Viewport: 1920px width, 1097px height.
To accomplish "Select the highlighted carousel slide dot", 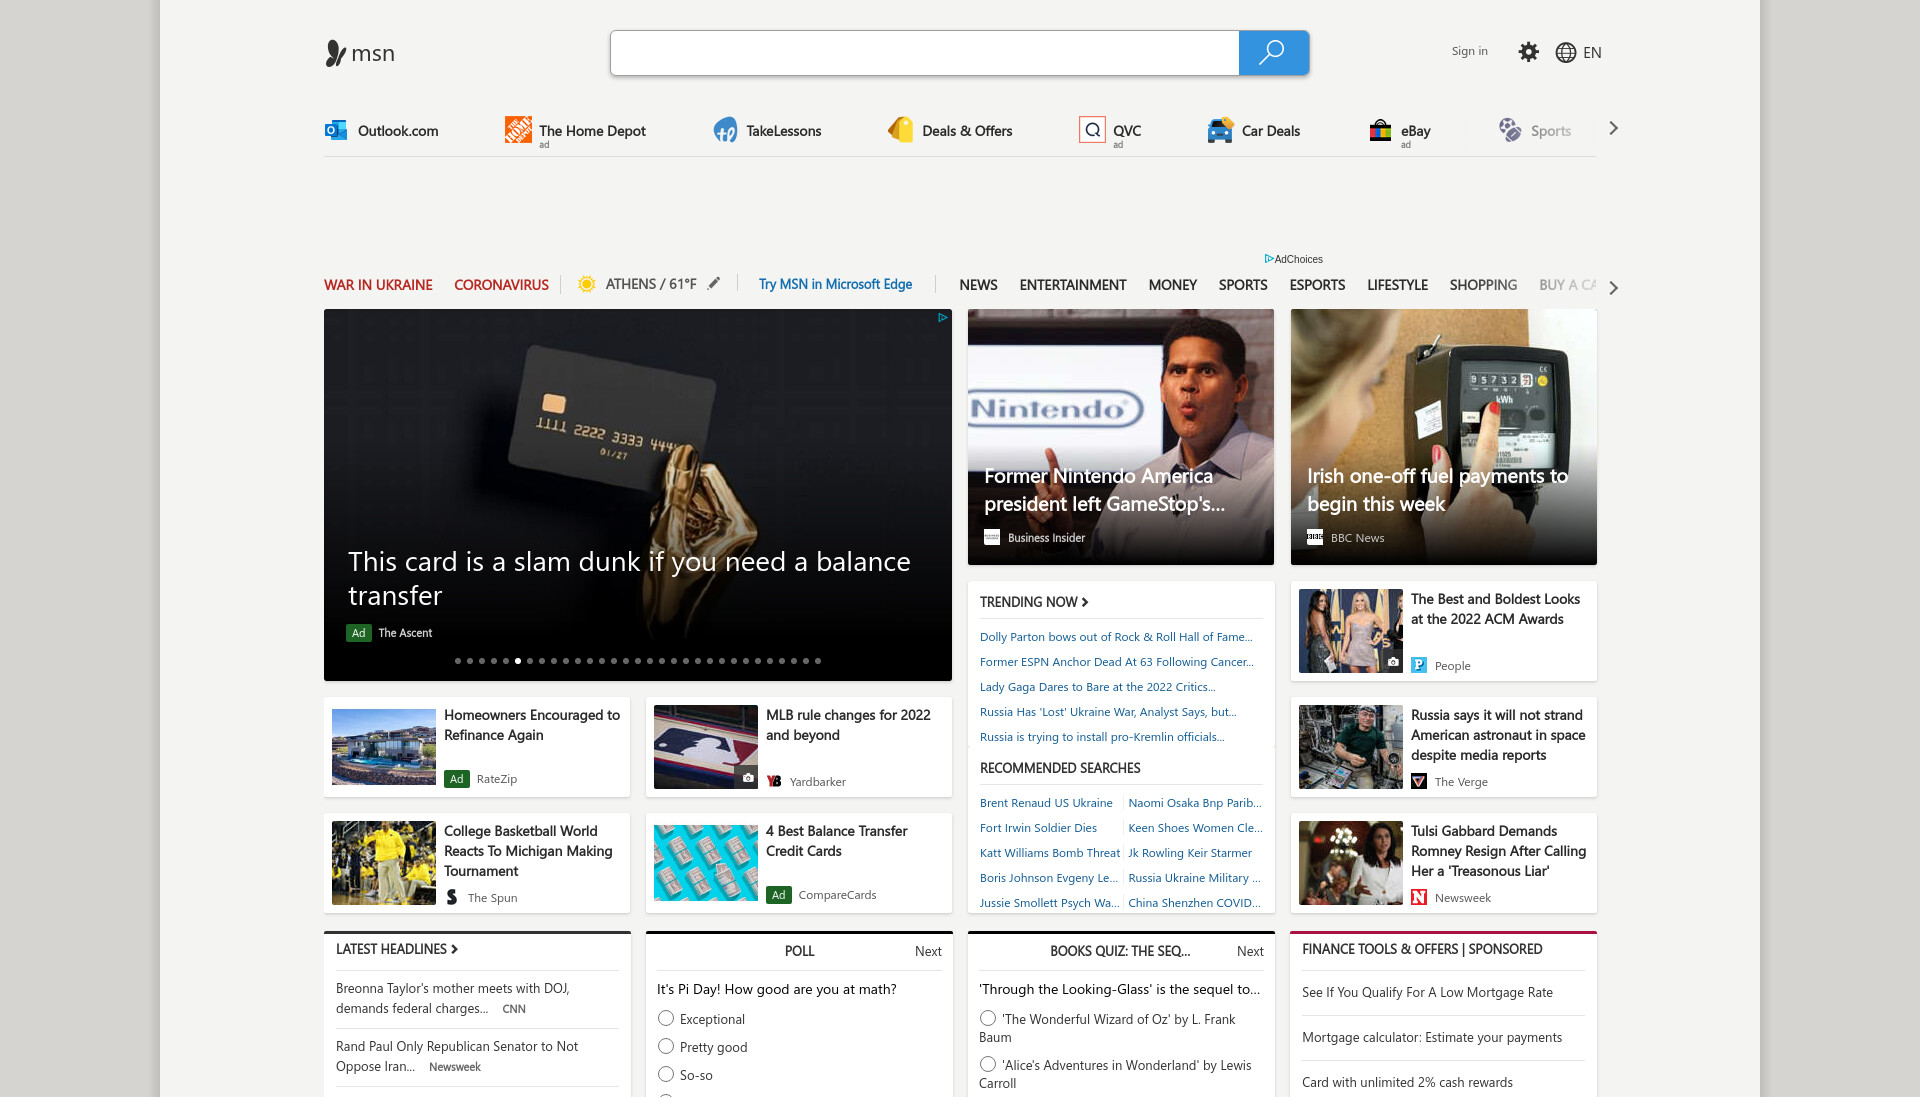I will point(518,661).
